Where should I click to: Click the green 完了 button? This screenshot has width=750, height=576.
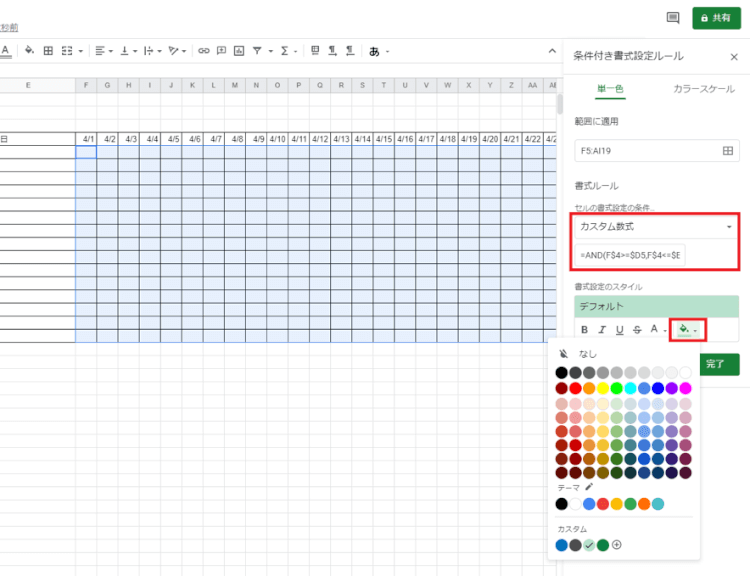714,364
